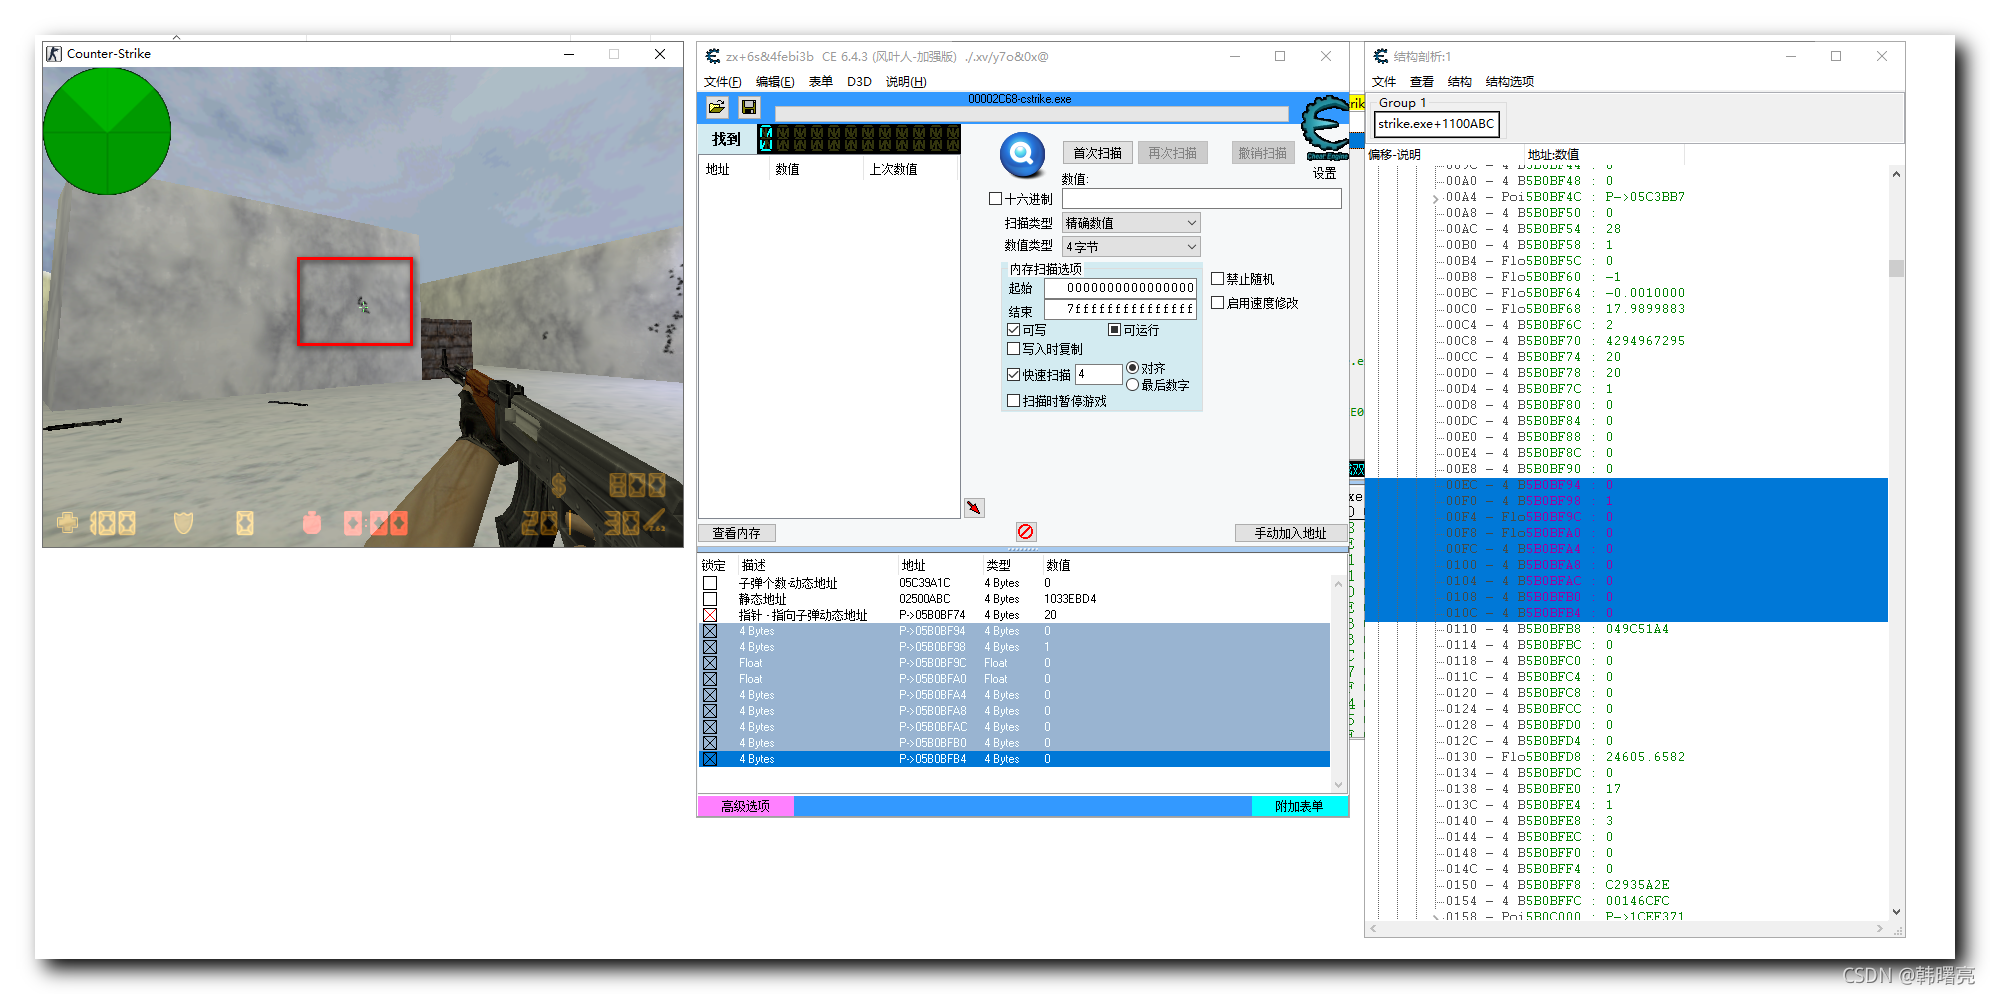Image resolution: width=1990 pixels, height=994 pixels.
Task: Toggle the 可写 writable checkbox
Action: [x=1014, y=330]
